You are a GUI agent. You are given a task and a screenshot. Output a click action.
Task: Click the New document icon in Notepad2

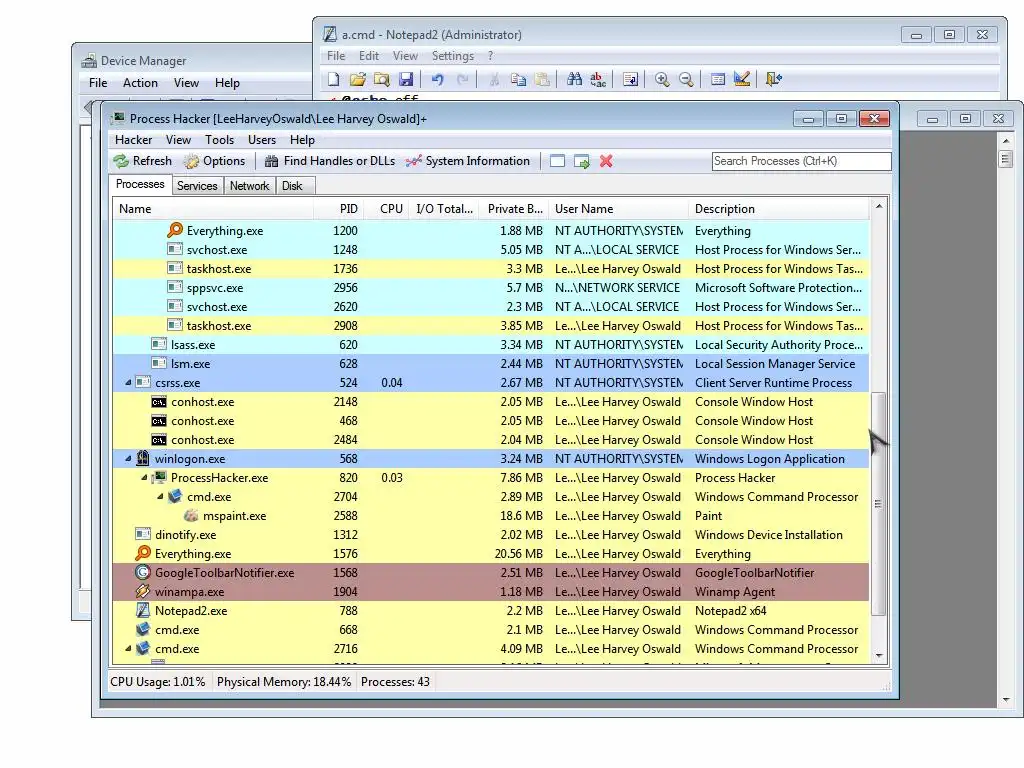coord(334,79)
